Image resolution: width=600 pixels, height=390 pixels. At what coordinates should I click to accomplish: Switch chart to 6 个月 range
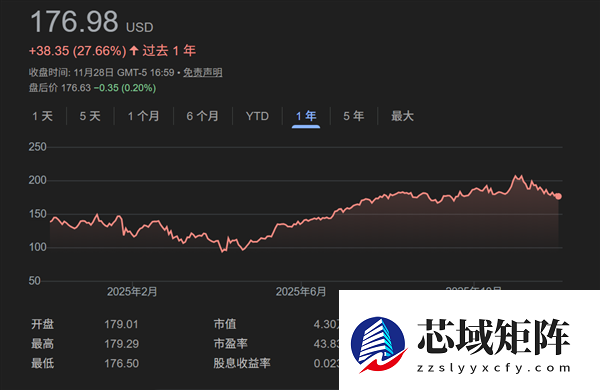(x=202, y=116)
